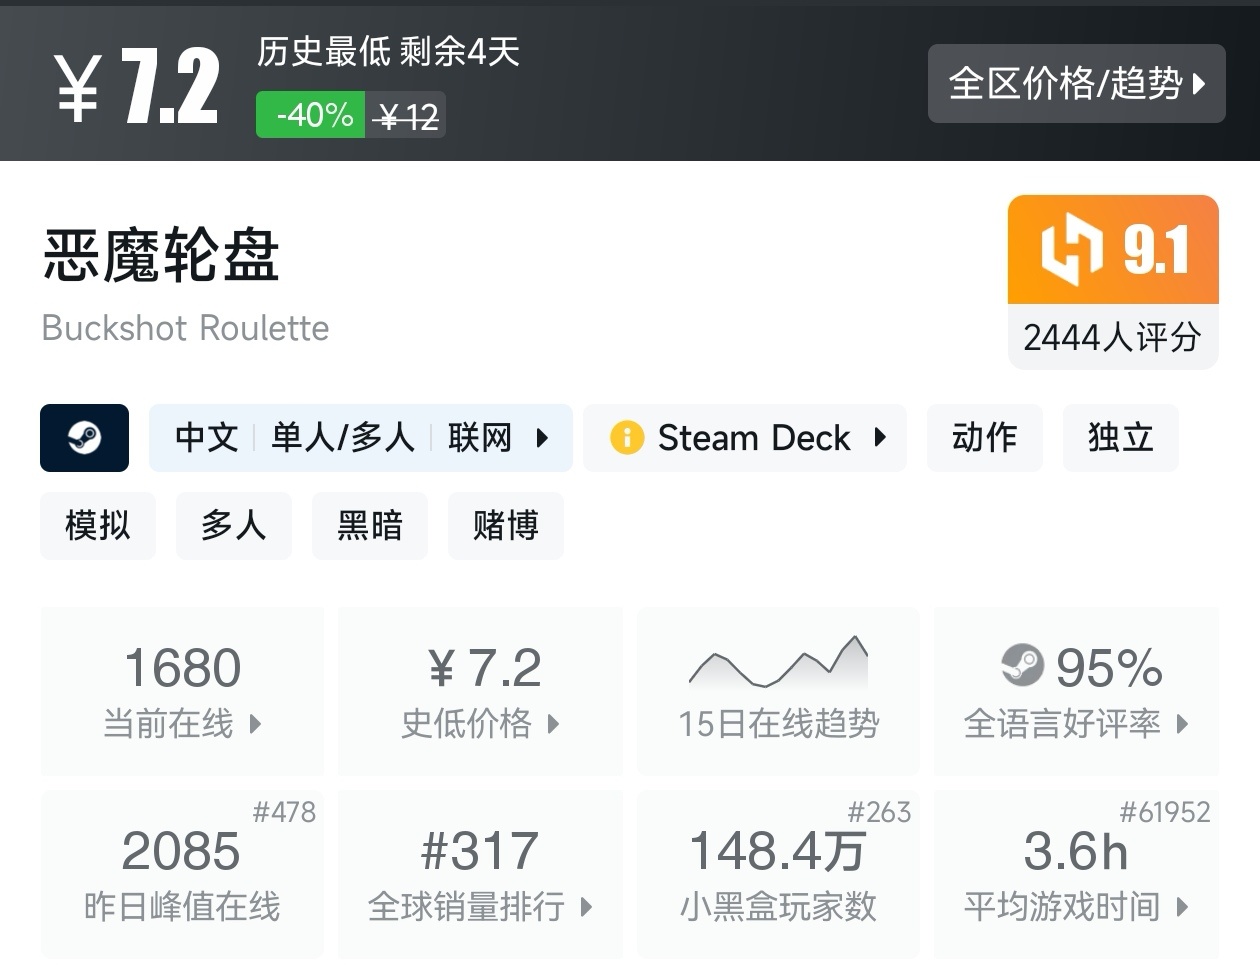
Task: Click the 历史最低 剩余4天 label
Action: 389,51
